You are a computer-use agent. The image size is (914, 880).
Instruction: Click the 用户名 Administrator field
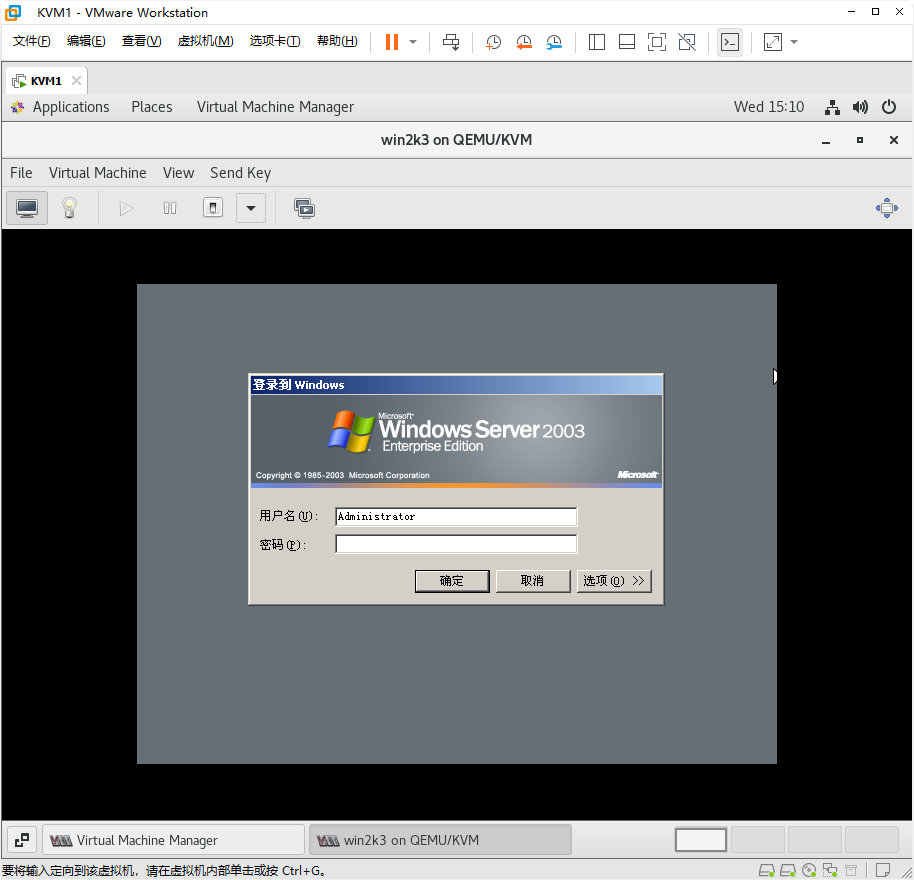click(456, 517)
